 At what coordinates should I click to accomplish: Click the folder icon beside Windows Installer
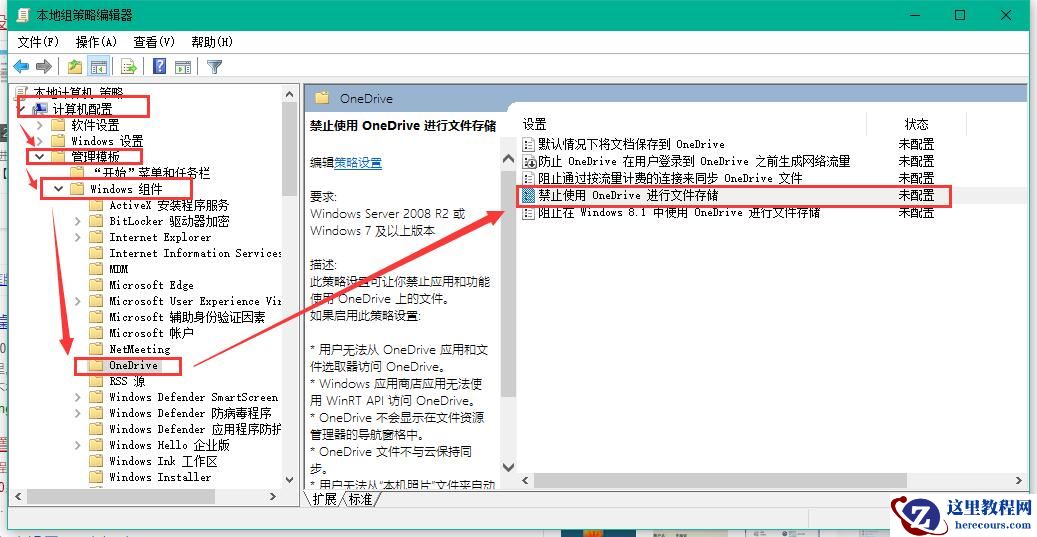97,477
